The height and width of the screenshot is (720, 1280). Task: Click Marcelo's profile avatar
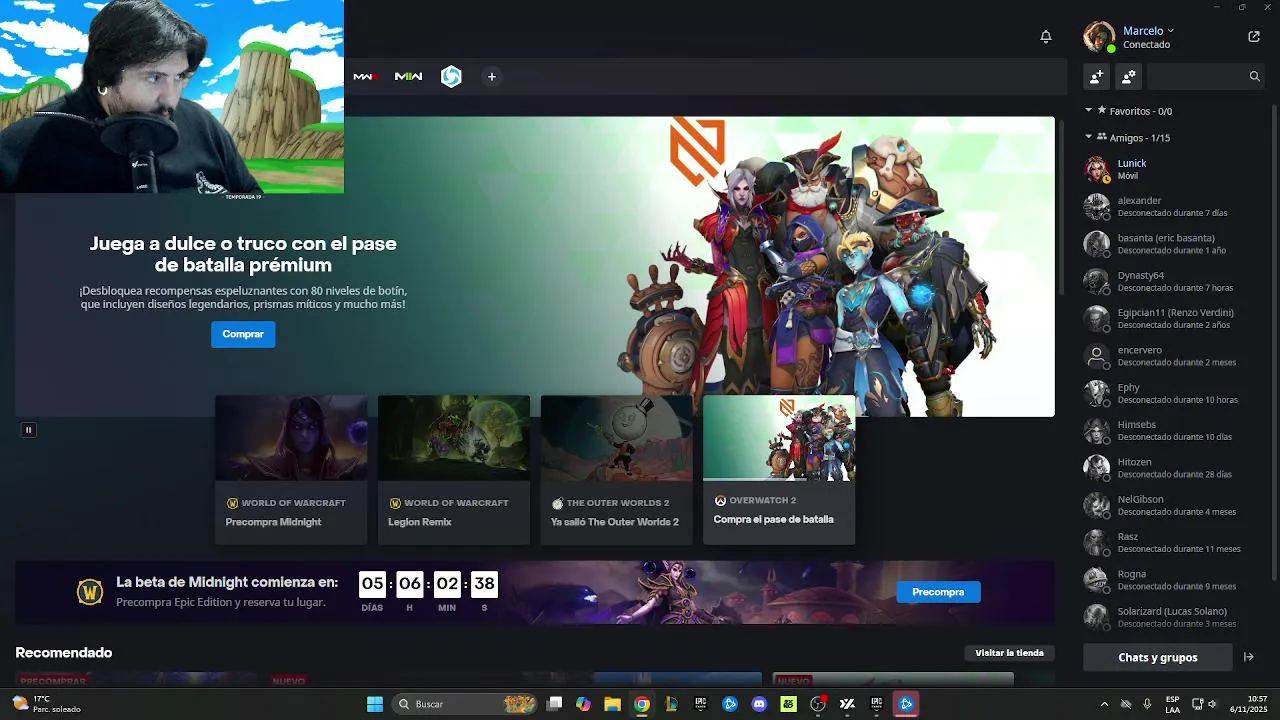point(1099,37)
